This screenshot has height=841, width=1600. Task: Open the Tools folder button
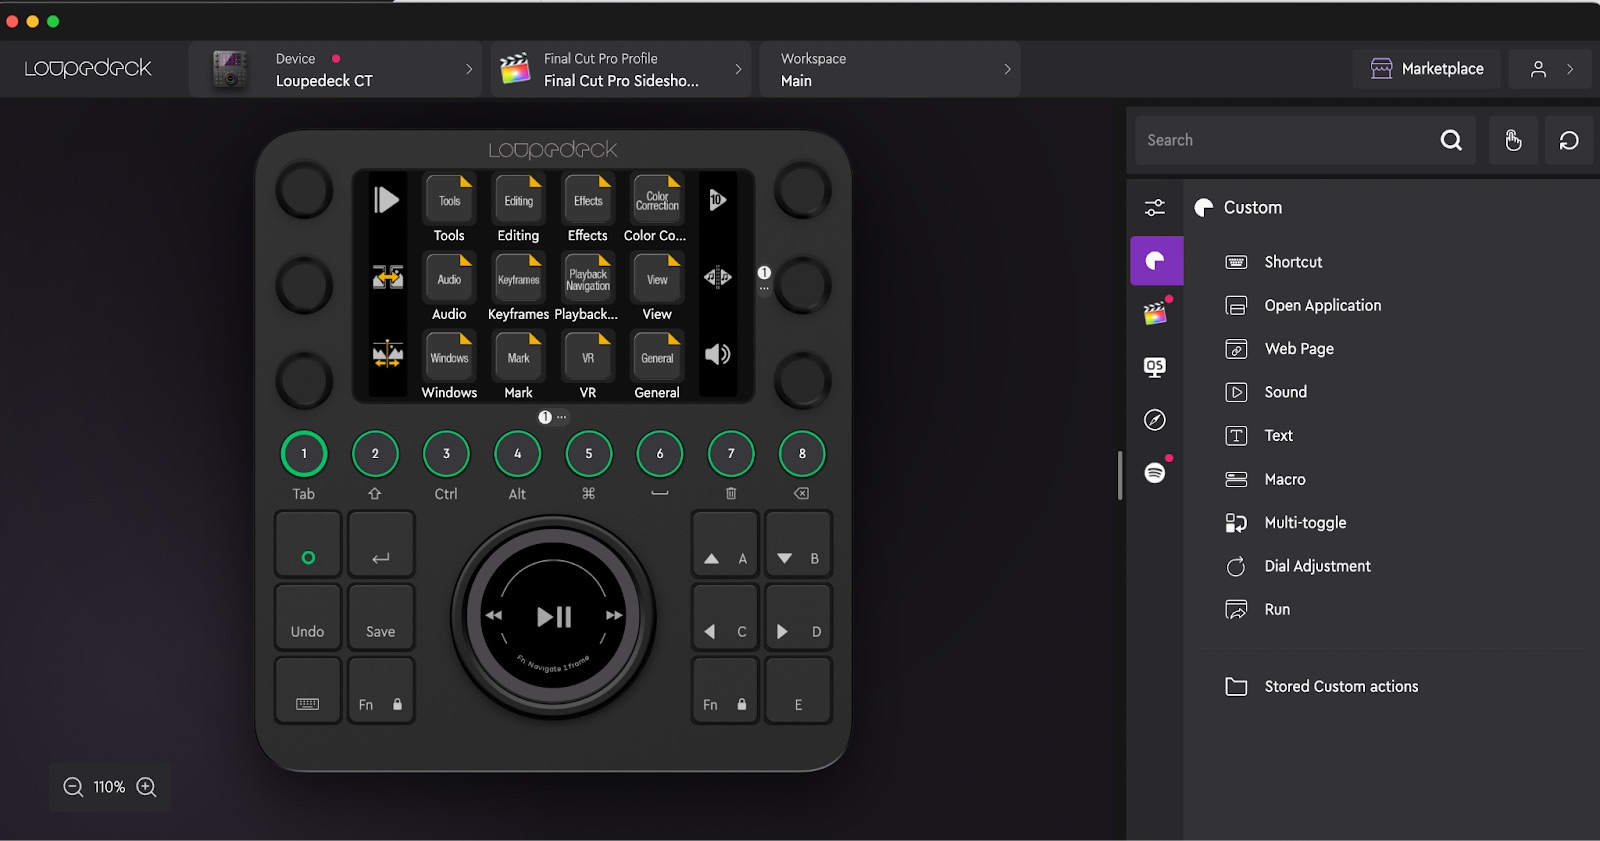click(x=449, y=200)
